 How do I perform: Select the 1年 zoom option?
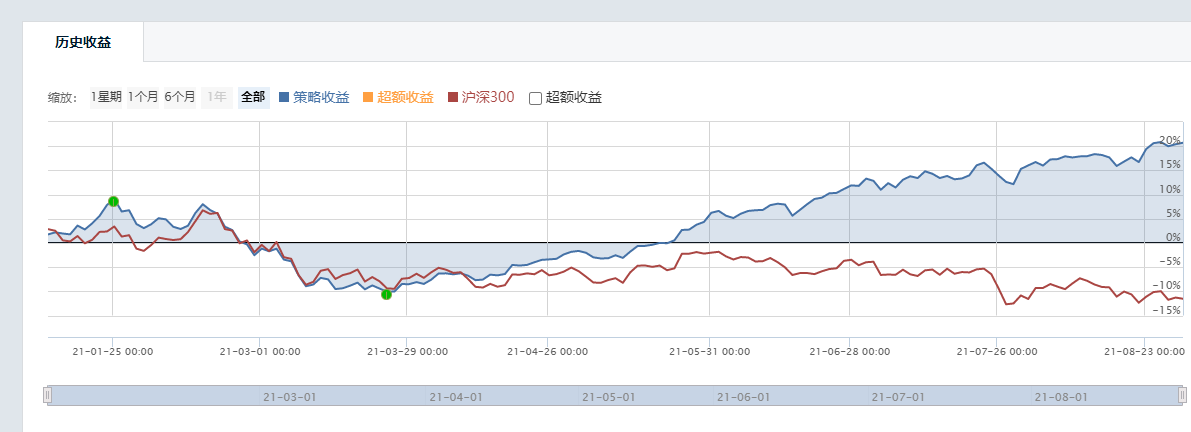tap(217, 97)
